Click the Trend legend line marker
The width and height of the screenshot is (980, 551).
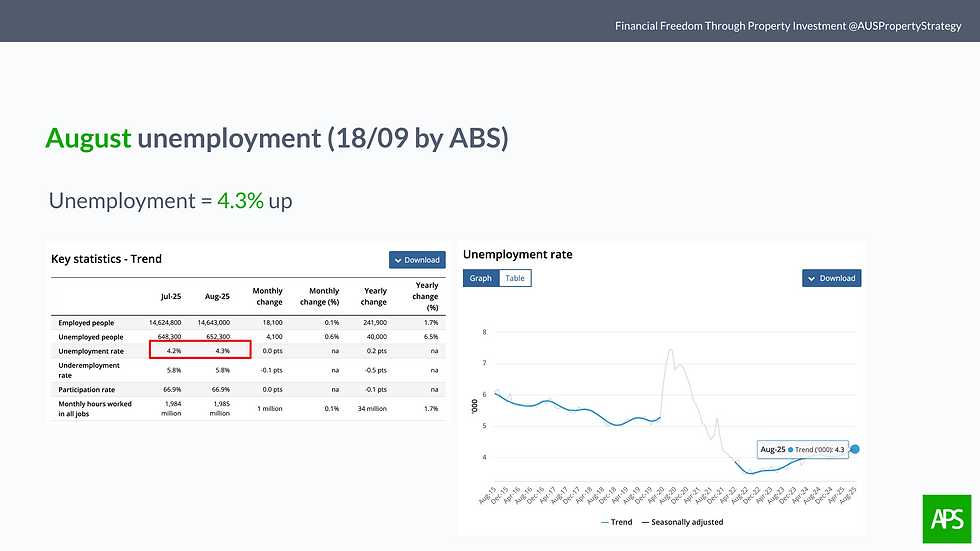[606, 522]
